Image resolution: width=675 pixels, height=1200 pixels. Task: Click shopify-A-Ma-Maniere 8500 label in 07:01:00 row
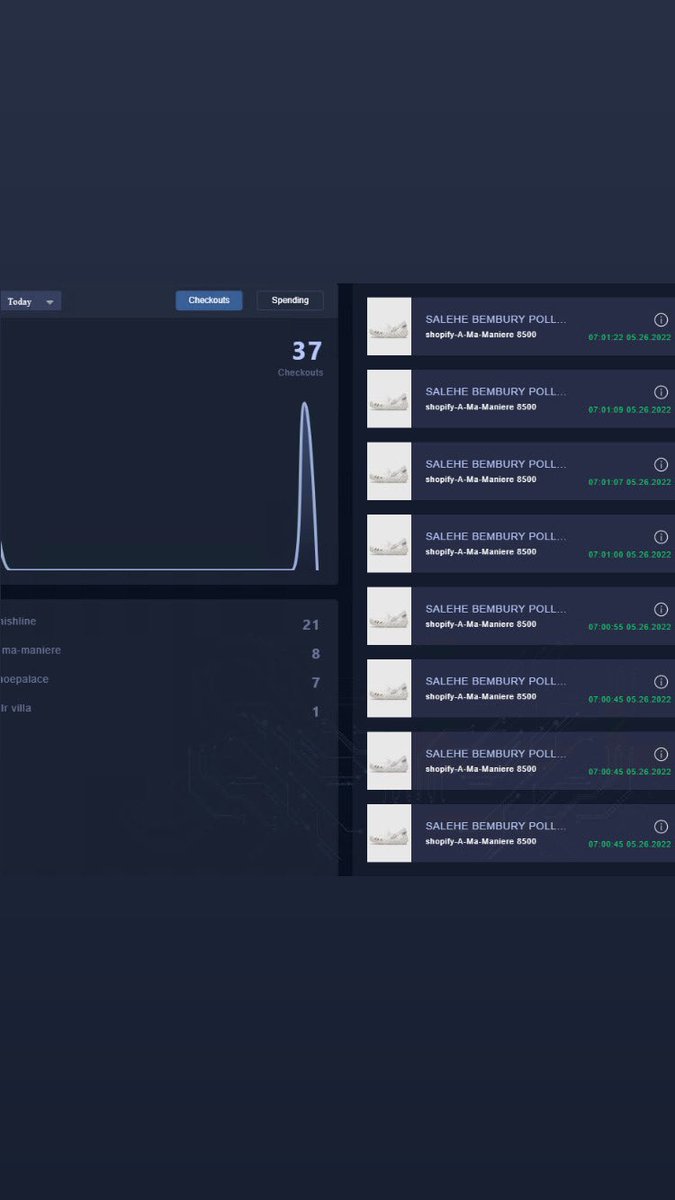pyautogui.click(x=481, y=552)
